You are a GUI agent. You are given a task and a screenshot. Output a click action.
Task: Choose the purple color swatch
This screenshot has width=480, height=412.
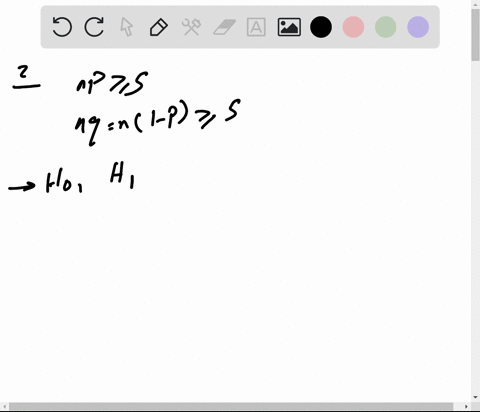pyautogui.click(x=418, y=27)
